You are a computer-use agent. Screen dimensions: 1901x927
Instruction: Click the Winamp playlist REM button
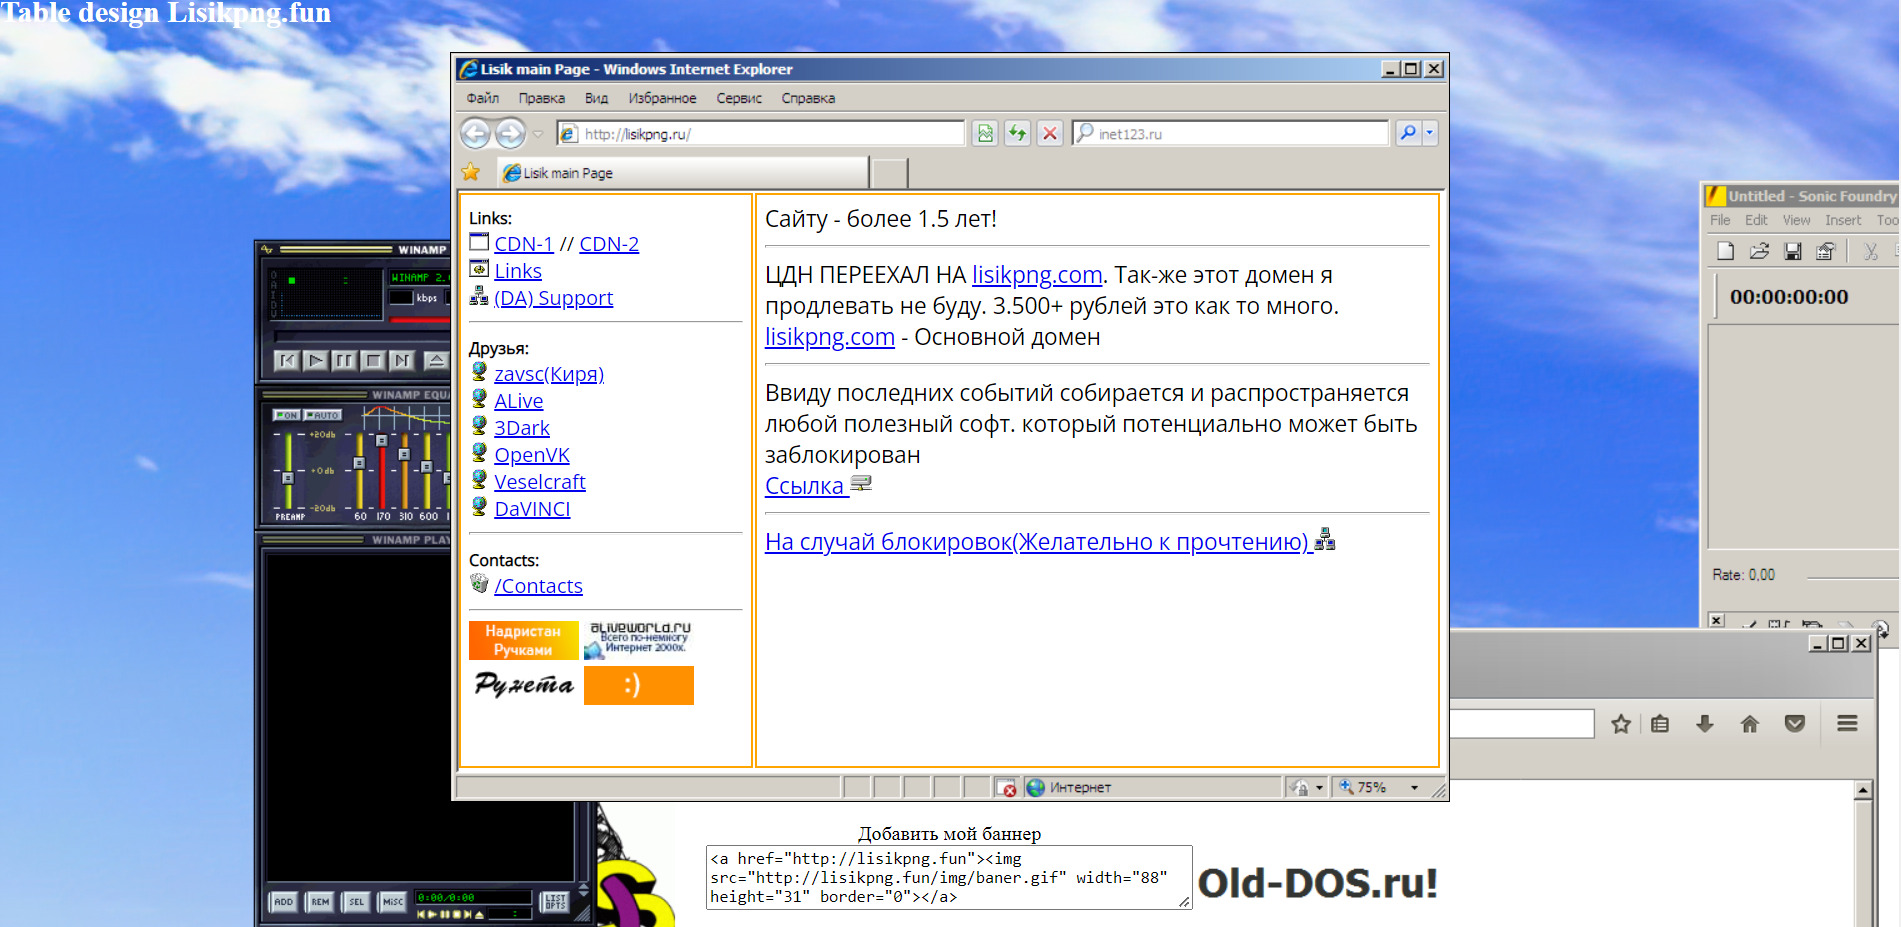click(320, 902)
